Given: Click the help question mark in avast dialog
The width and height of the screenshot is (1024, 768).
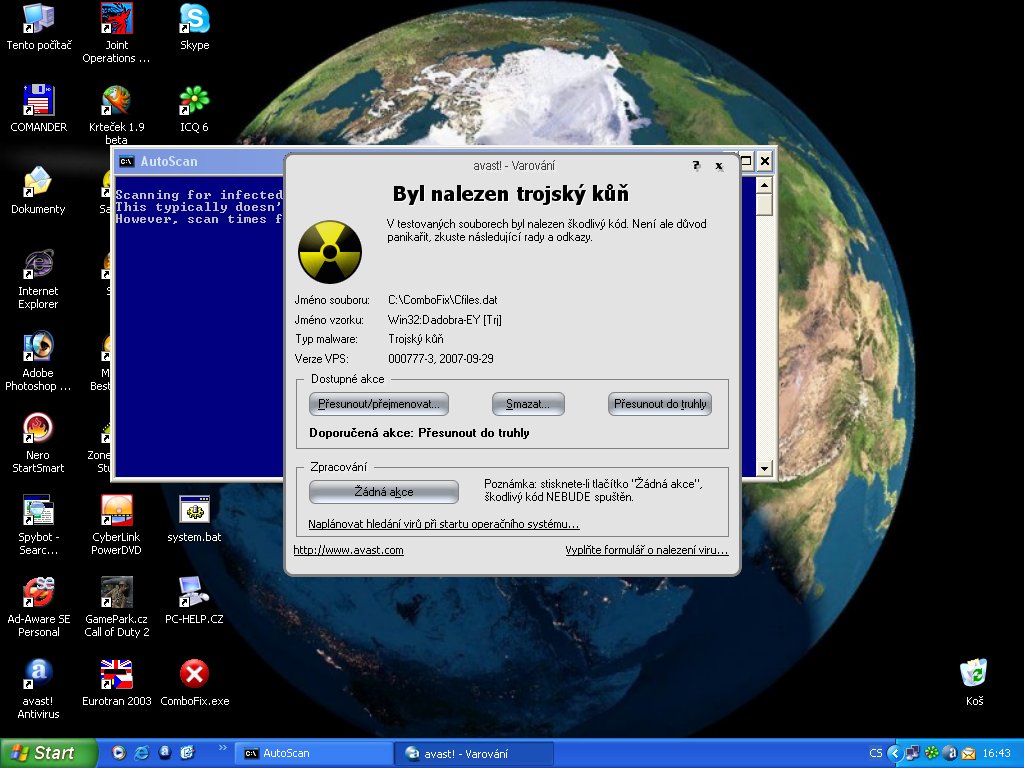Looking at the screenshot, I should point(696,166).
